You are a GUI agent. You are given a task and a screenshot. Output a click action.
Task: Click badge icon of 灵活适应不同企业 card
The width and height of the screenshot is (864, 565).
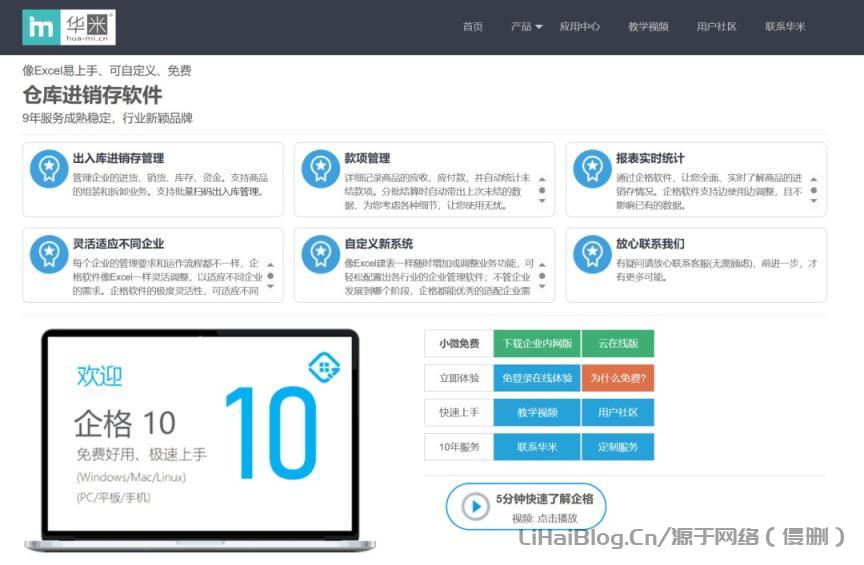49,254
